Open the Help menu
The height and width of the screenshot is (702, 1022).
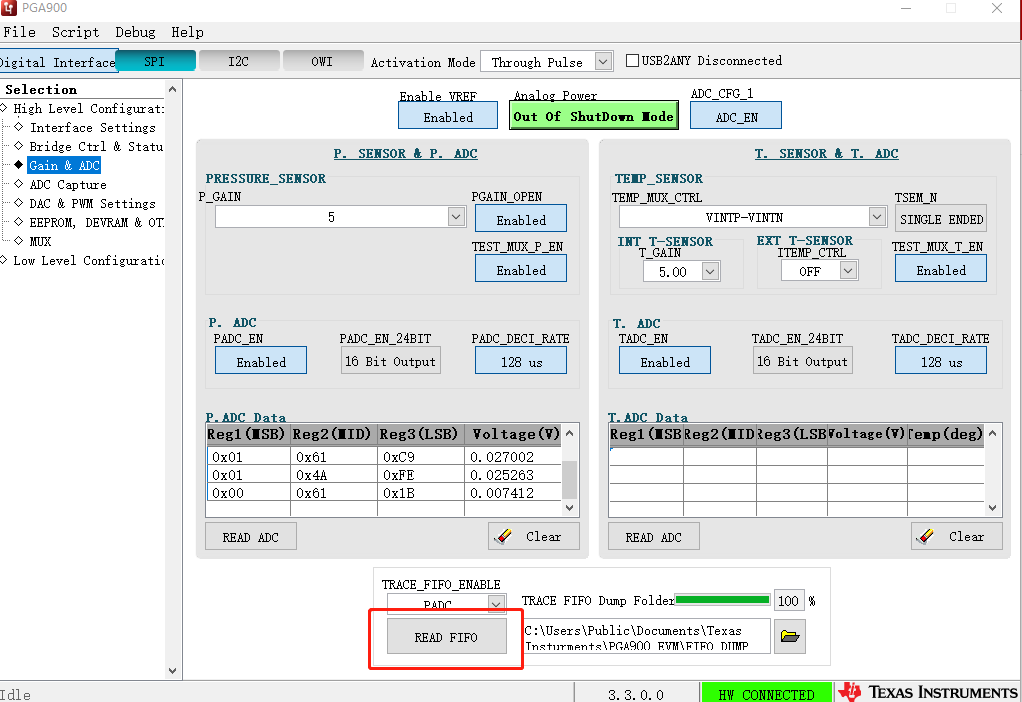click(x=187, y=32)
